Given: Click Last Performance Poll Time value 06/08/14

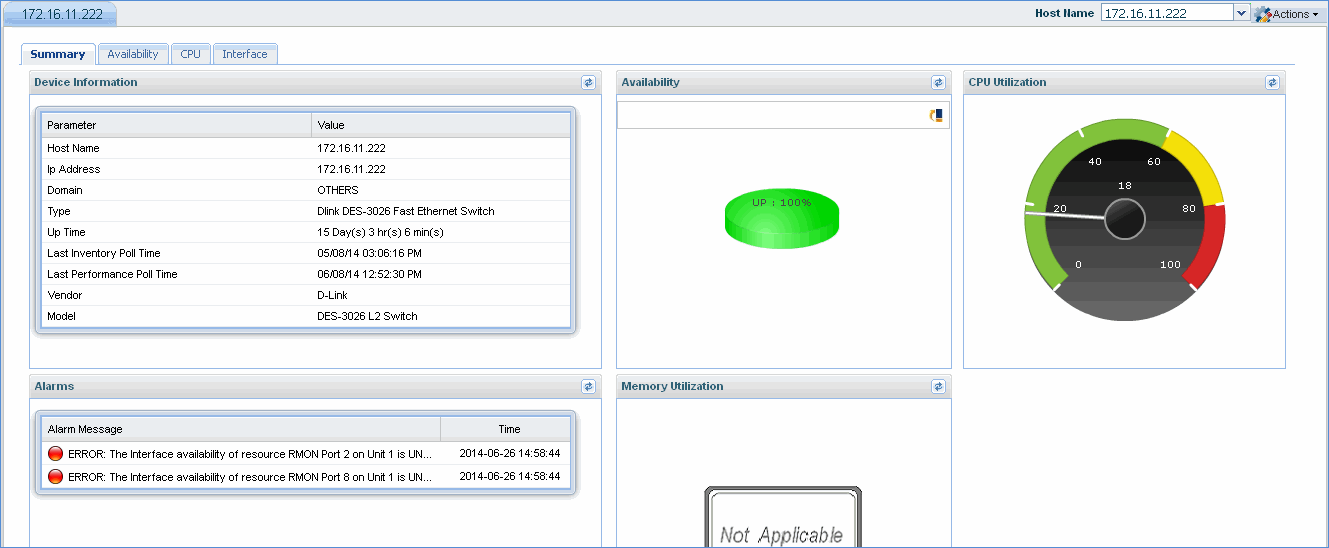Looking at the screenshot, I should [370, 274].
